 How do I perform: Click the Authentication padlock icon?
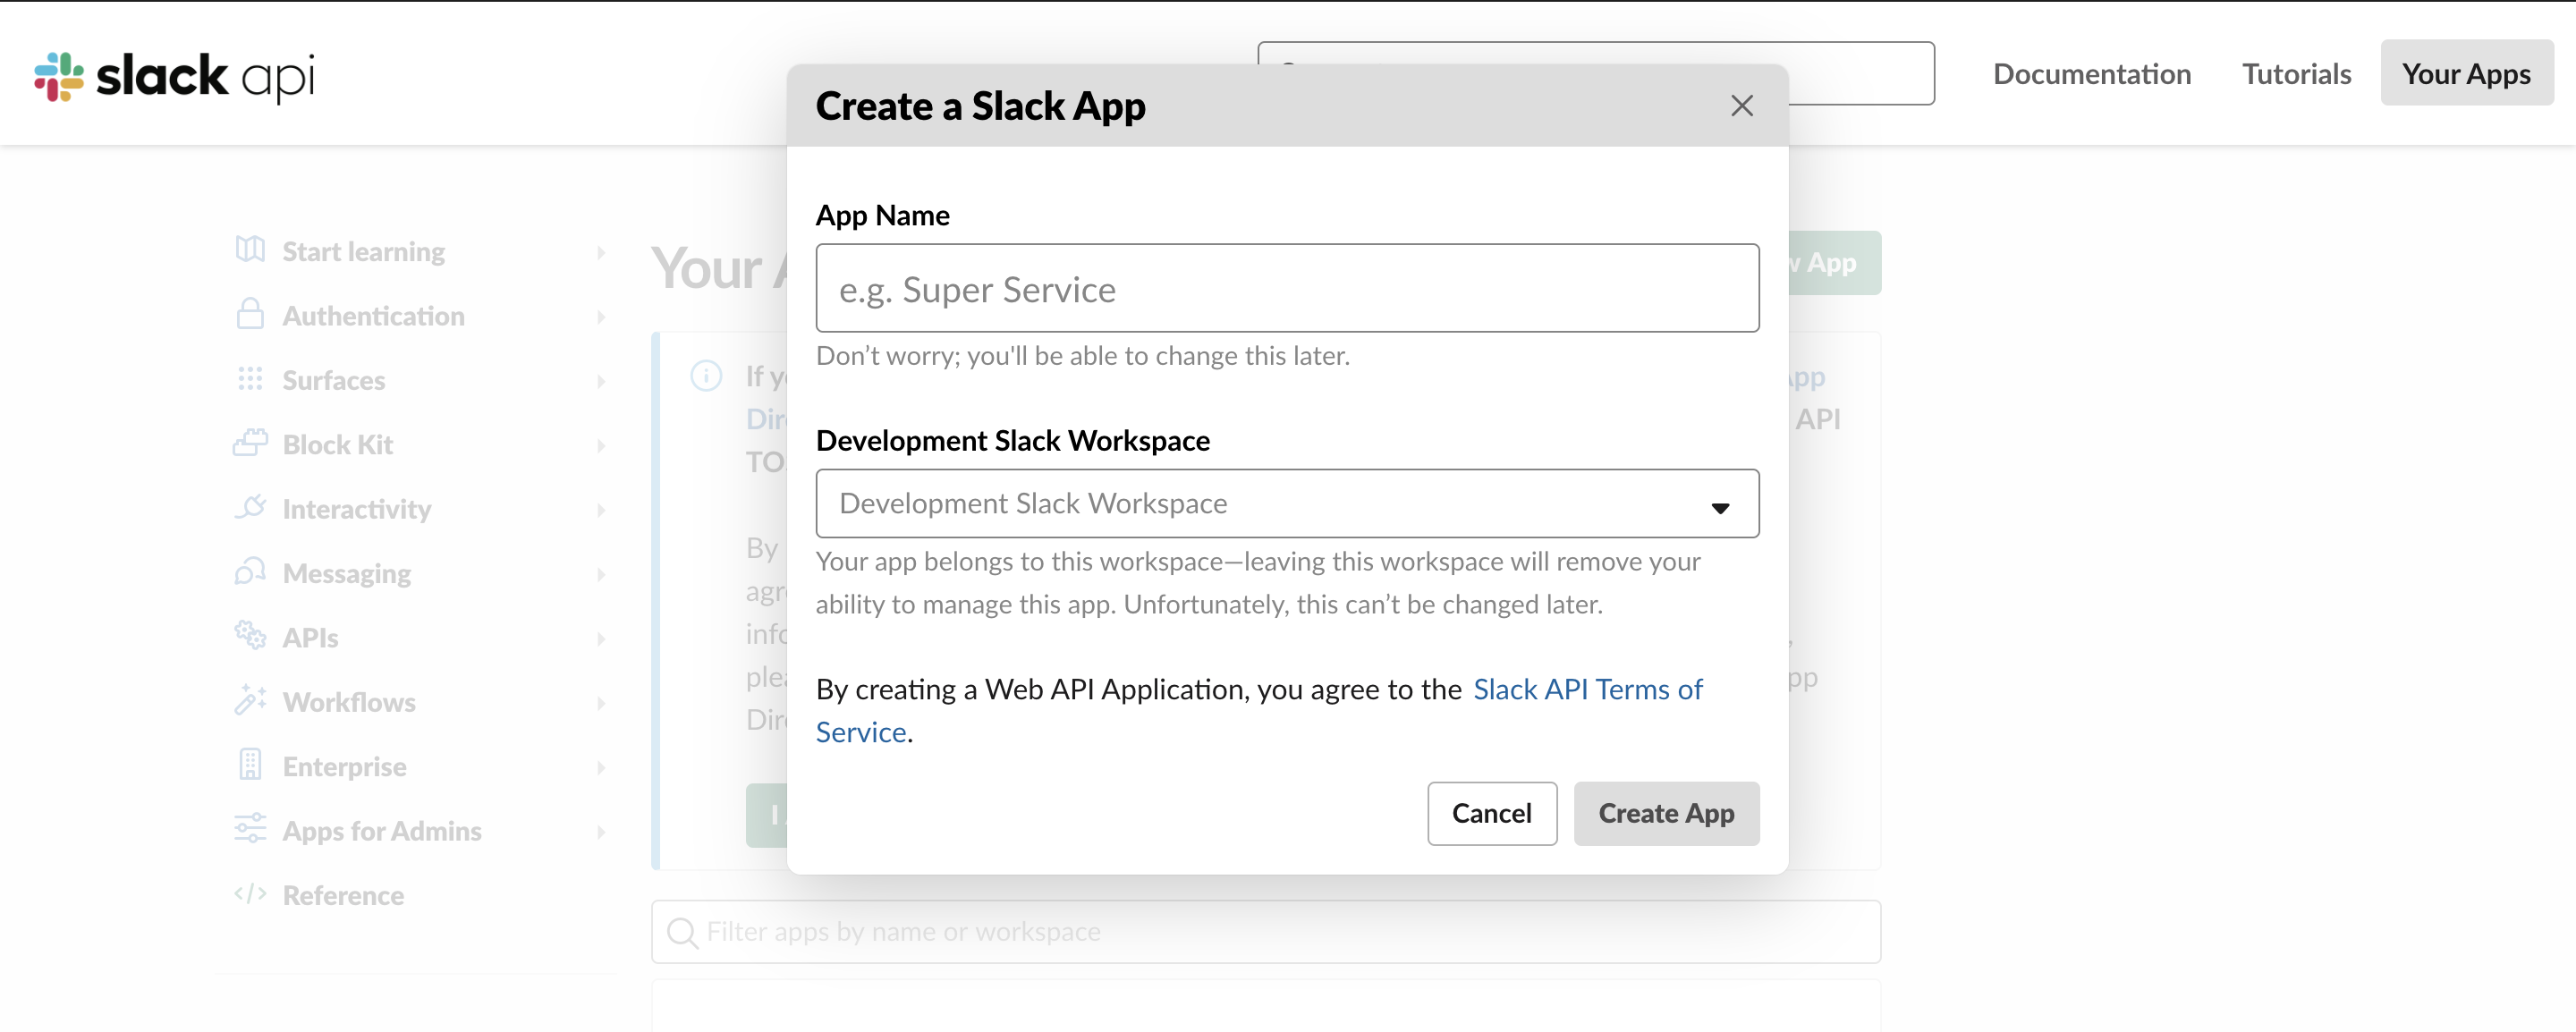pyautogui.click(x=250, y=315)
